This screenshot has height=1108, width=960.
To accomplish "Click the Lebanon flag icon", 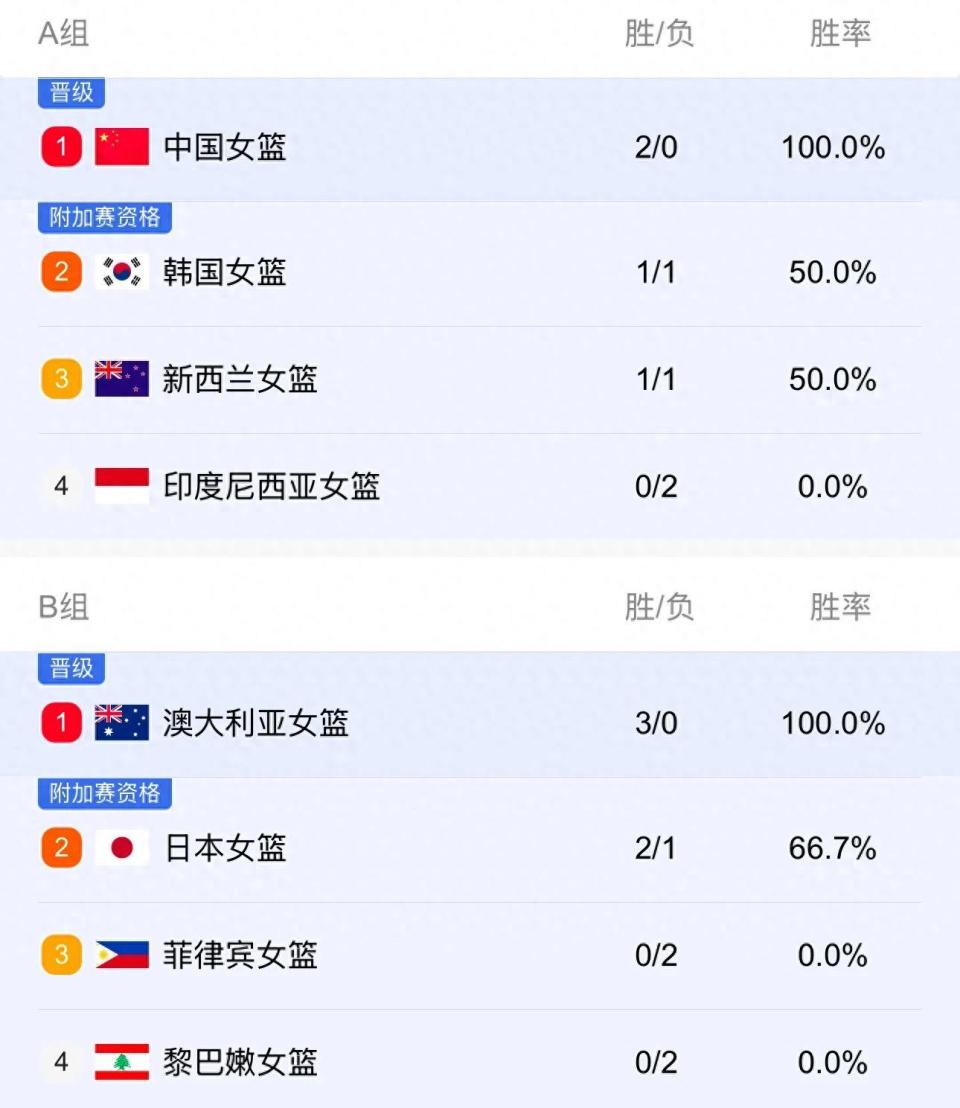I will tap(122, 1061).
